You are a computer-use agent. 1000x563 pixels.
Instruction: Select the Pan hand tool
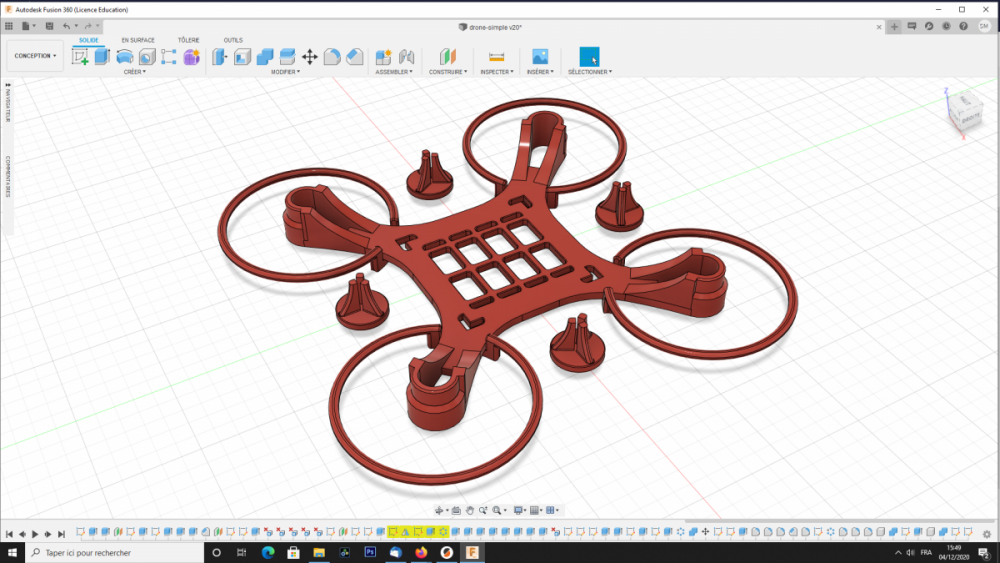470,510
